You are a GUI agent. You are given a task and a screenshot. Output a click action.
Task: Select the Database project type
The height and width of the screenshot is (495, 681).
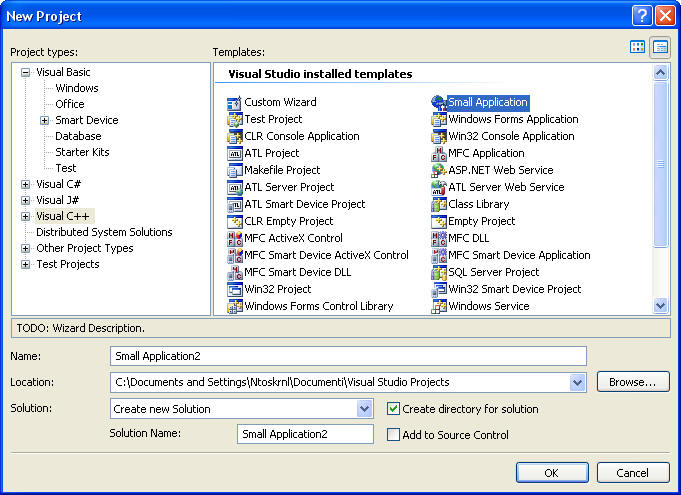[x=78, y=136]
